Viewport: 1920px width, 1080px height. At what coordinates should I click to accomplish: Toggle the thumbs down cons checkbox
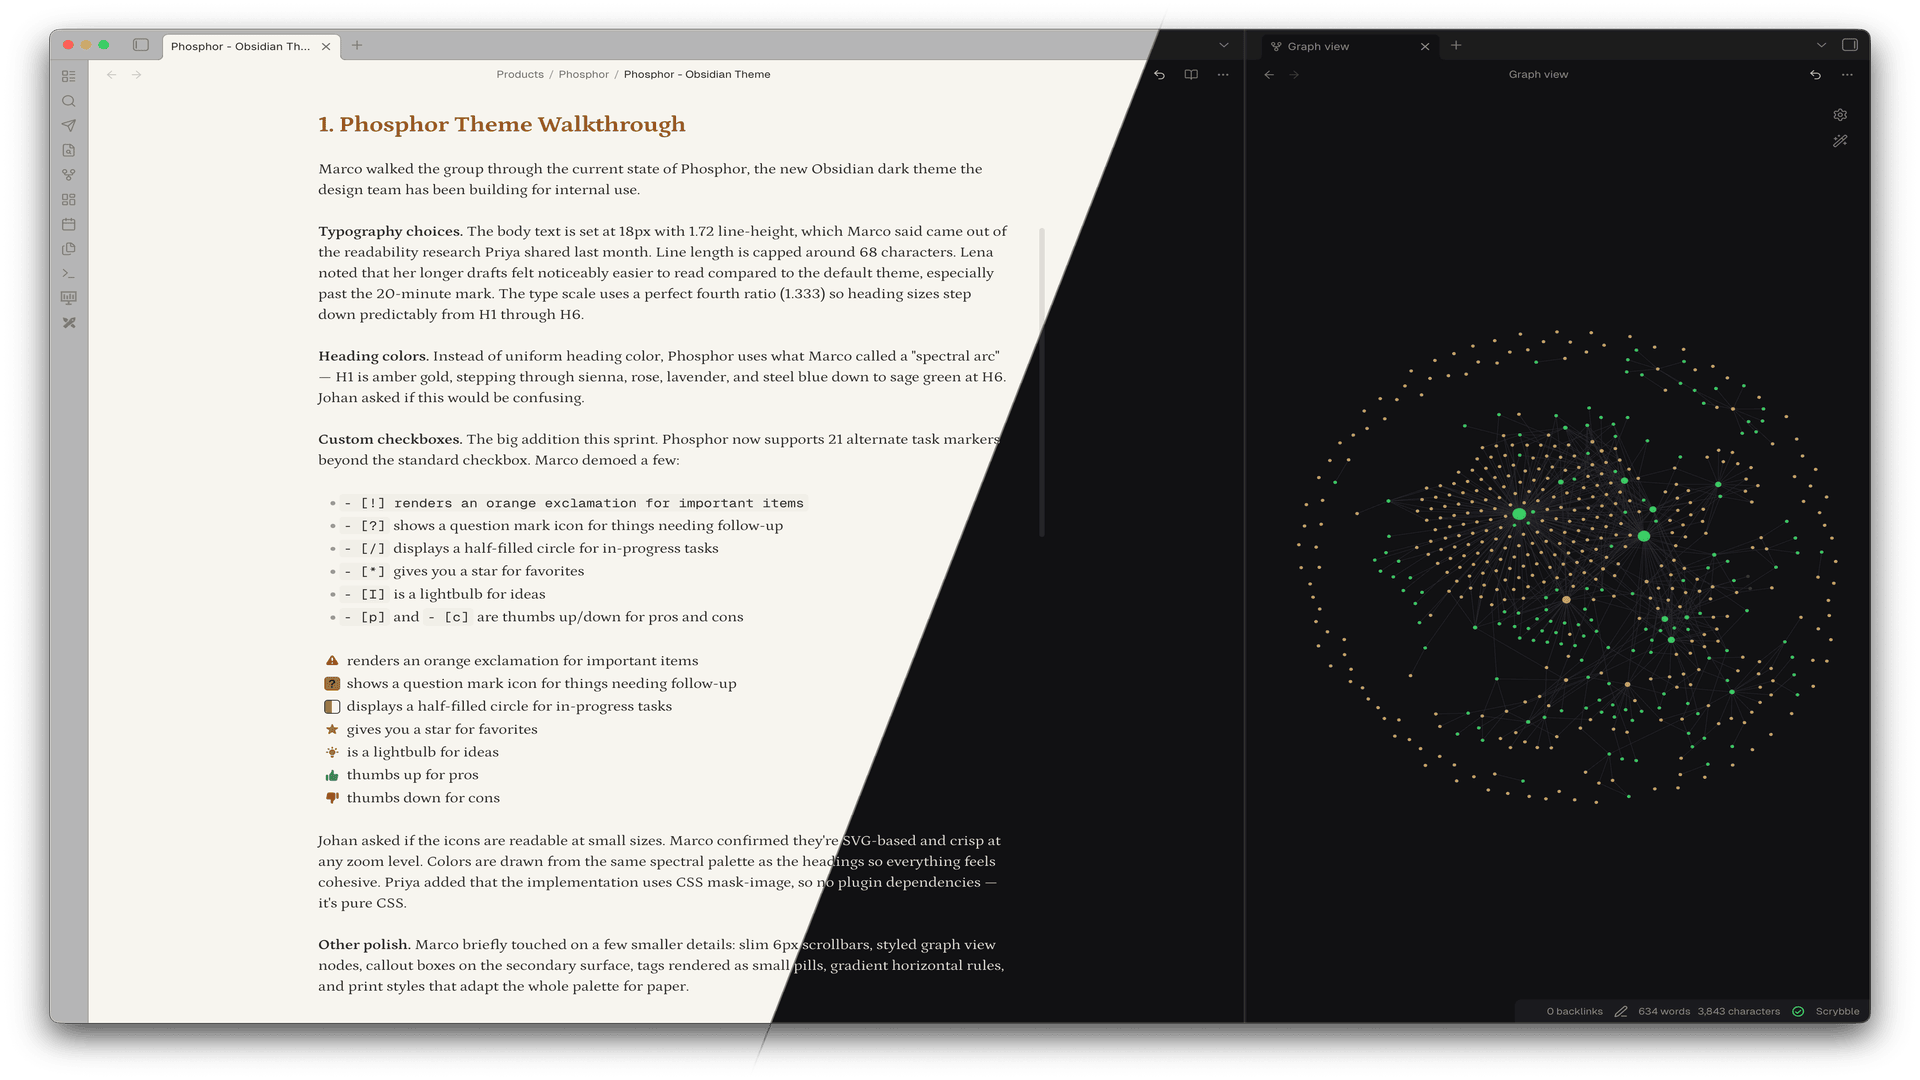pyautogui.click(x=332, y=798)
